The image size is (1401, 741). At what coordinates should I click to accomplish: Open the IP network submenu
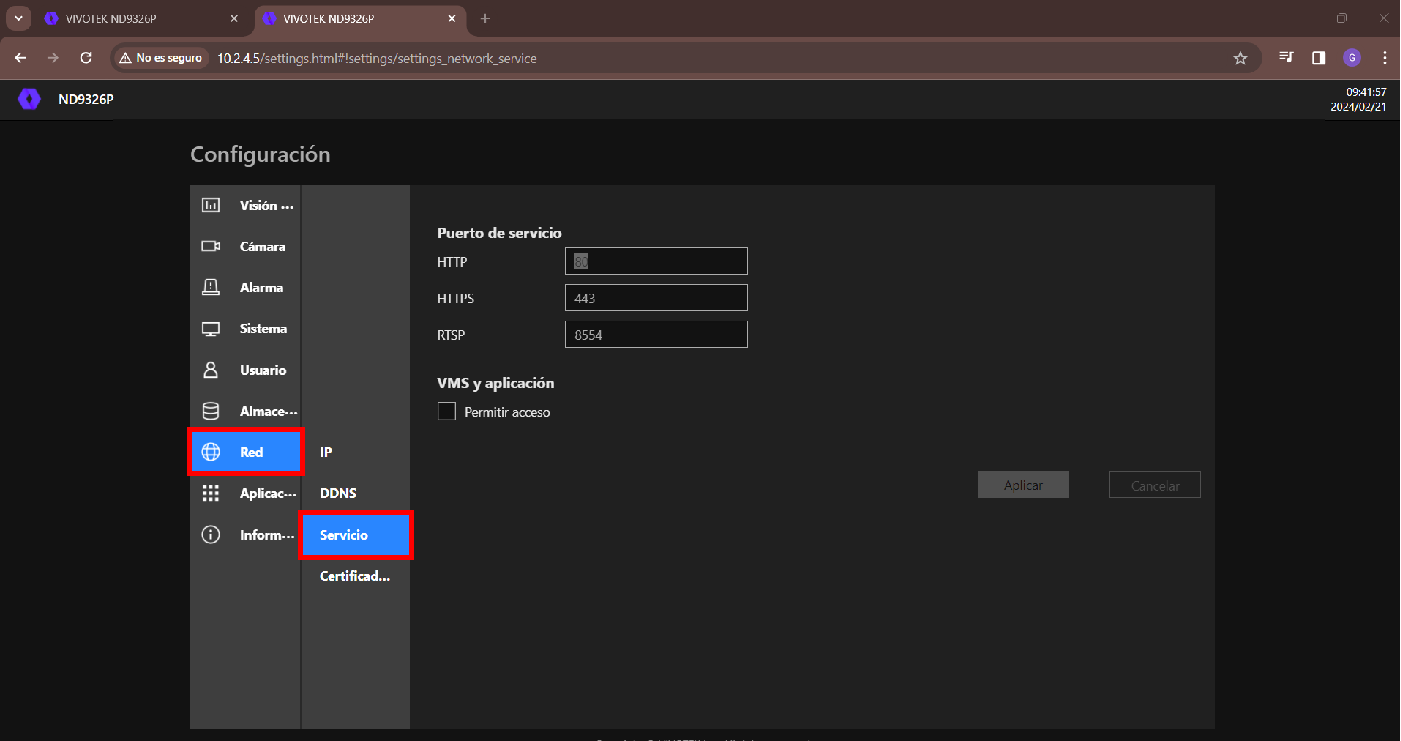tap(356, 452)
